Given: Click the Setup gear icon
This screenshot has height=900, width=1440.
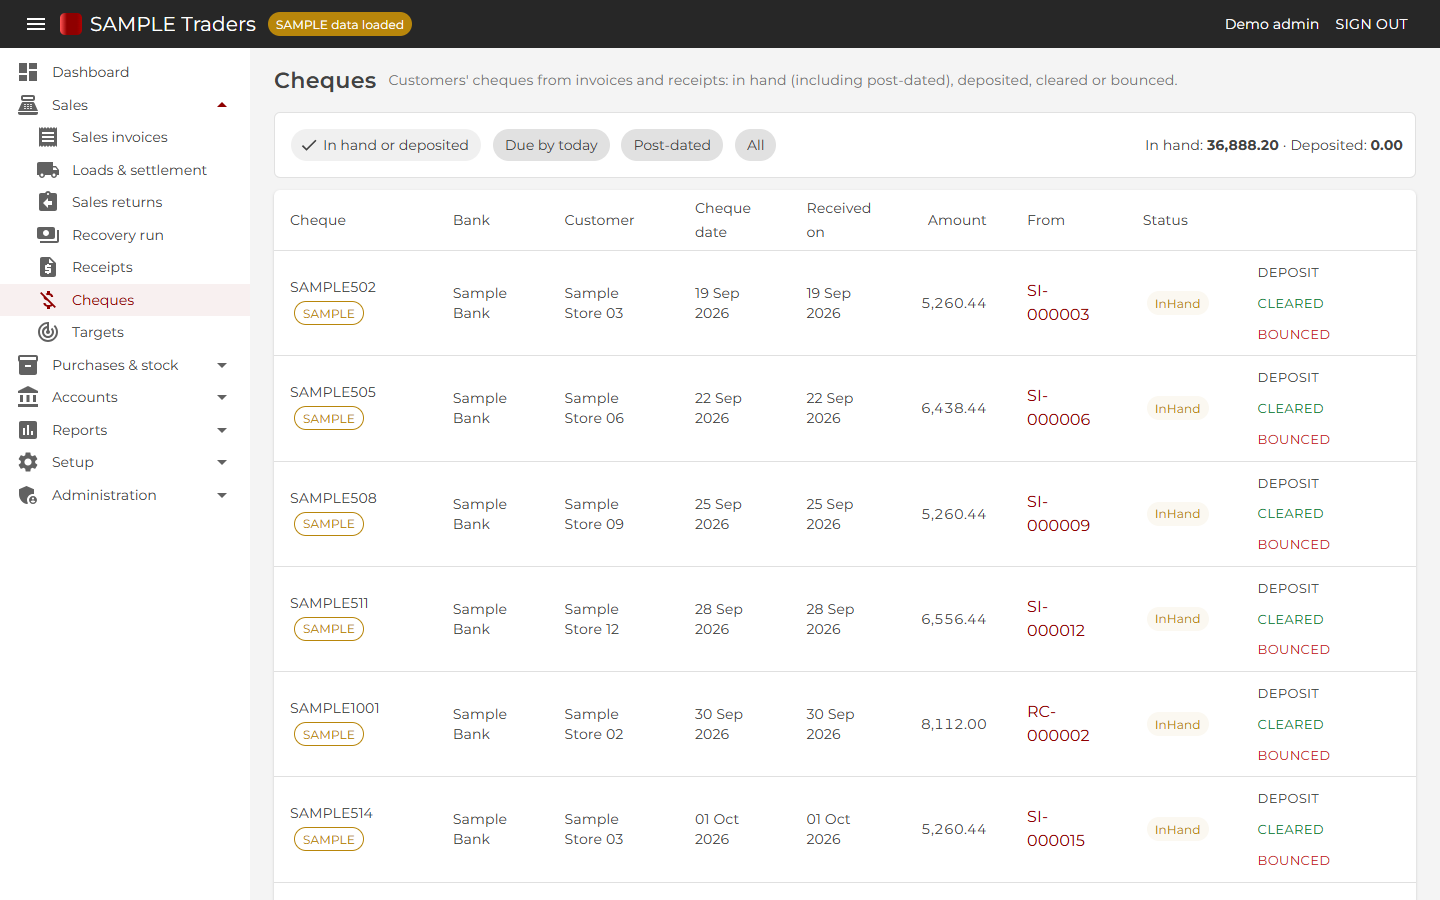Looking at the screenshot, I should click(x=28, y=462).
